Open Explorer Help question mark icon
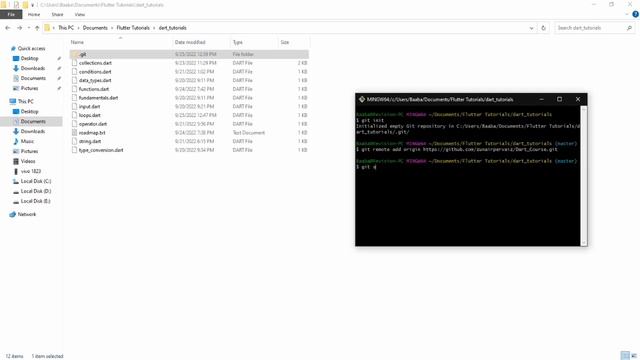The image size is (640, 360). [636, 14]
